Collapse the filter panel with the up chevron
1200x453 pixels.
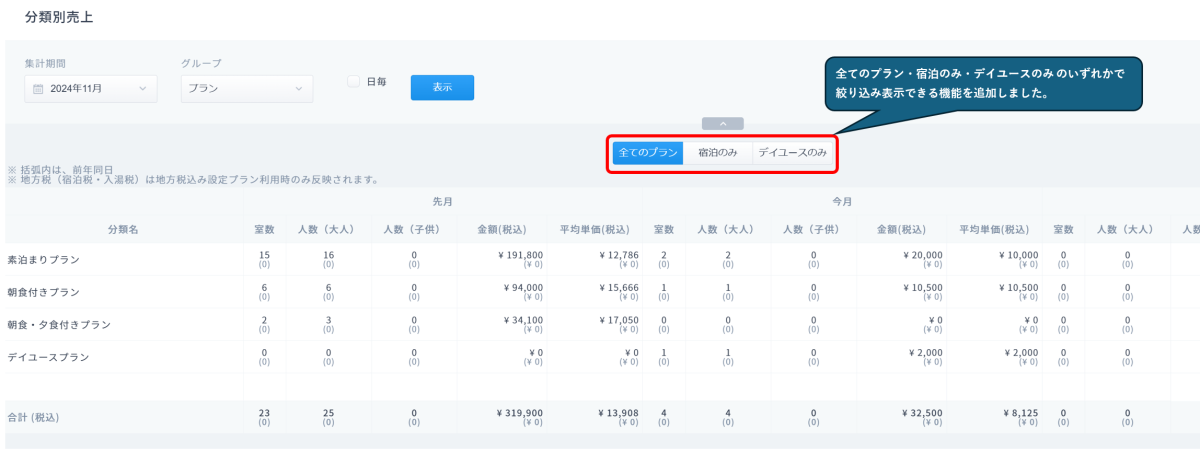pyautogui.click(x=722, y=124)
